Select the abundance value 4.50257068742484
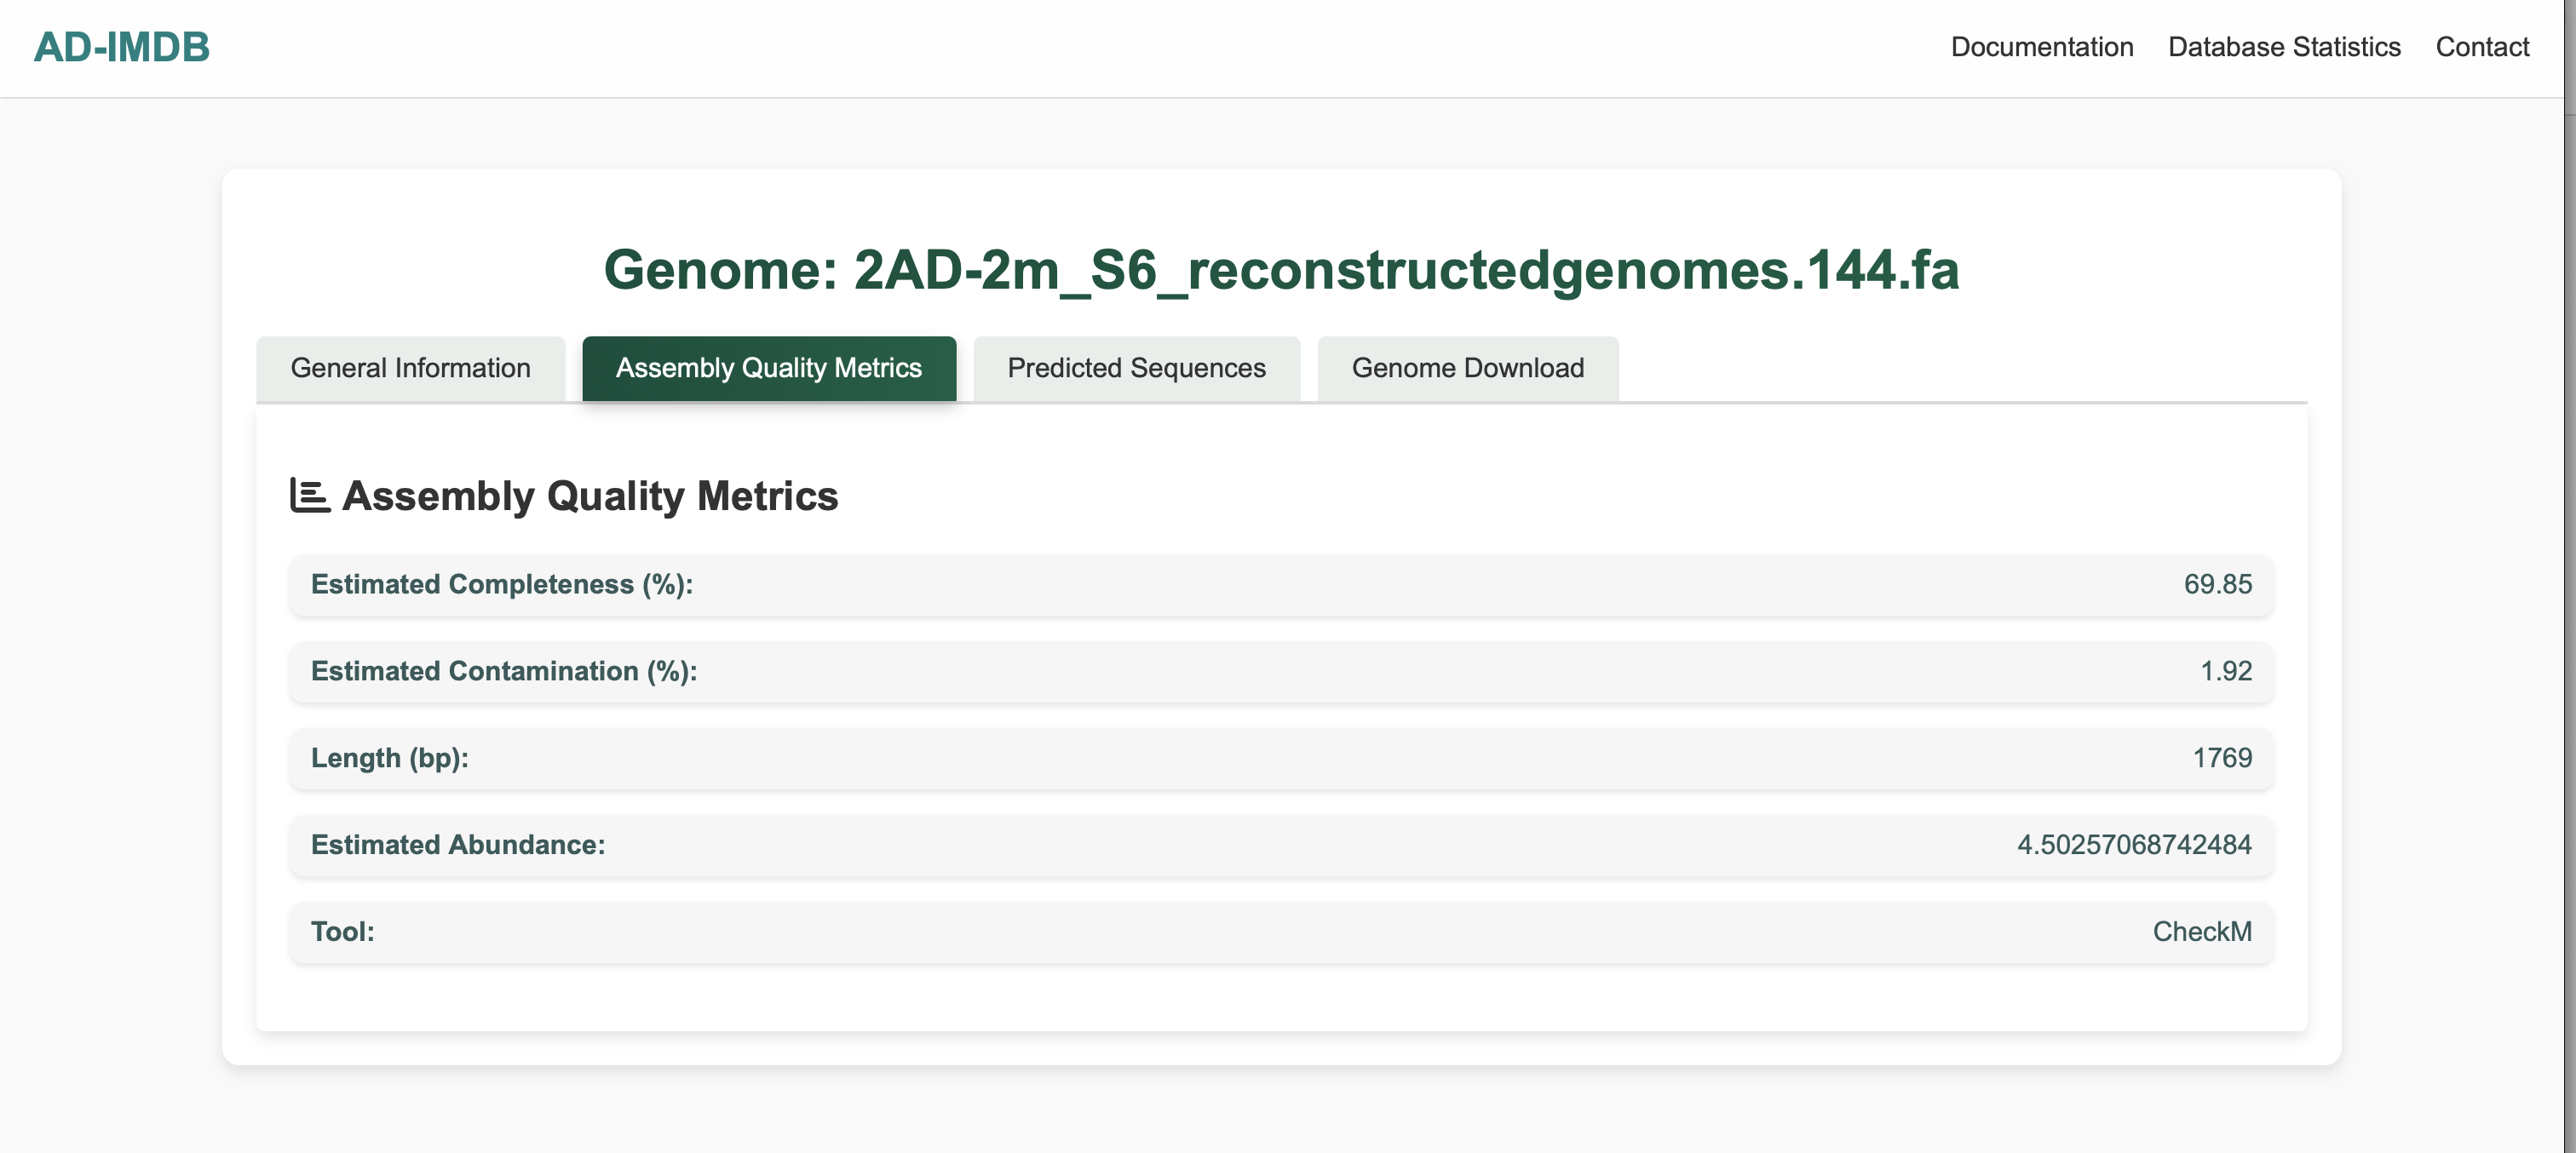Screen dimensions: 2576x1153 pos(2133,845)
